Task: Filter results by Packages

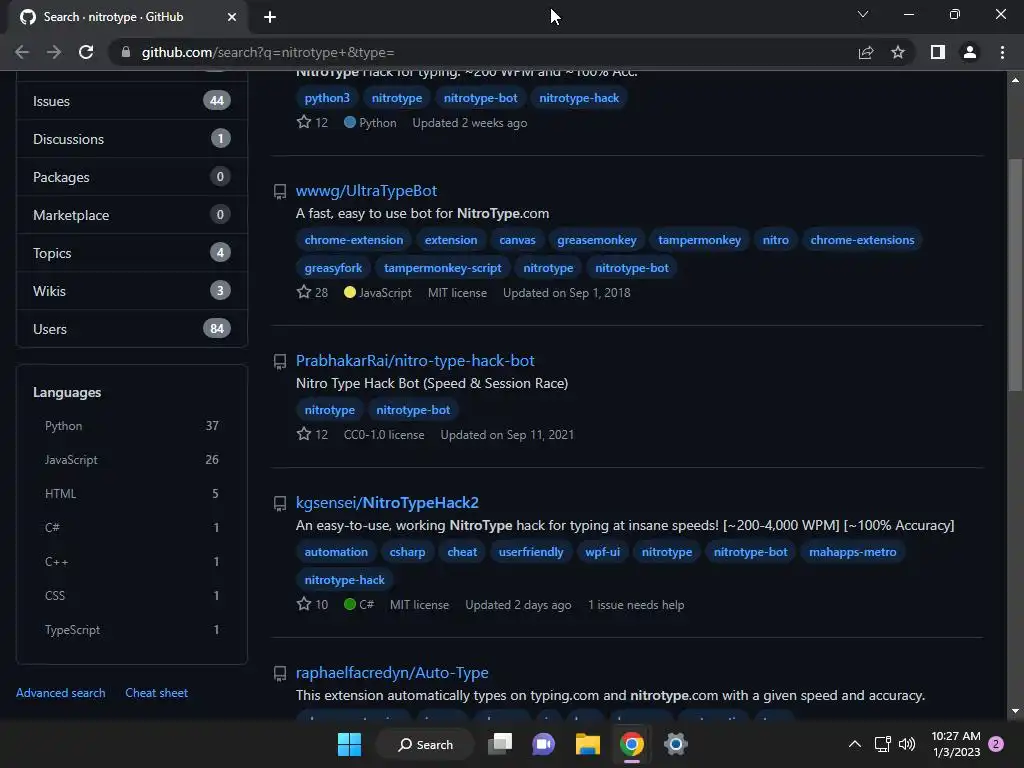Action: click(x=131, y=176)
